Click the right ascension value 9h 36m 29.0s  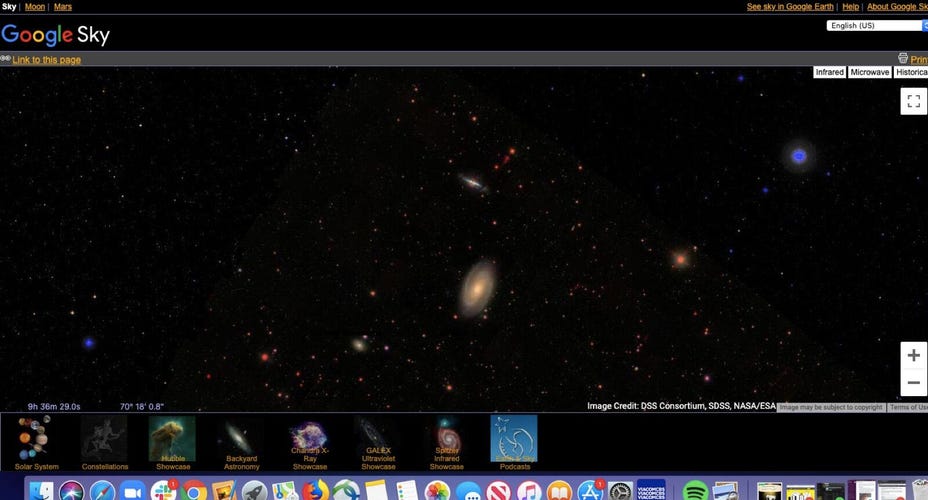point(54,407)
